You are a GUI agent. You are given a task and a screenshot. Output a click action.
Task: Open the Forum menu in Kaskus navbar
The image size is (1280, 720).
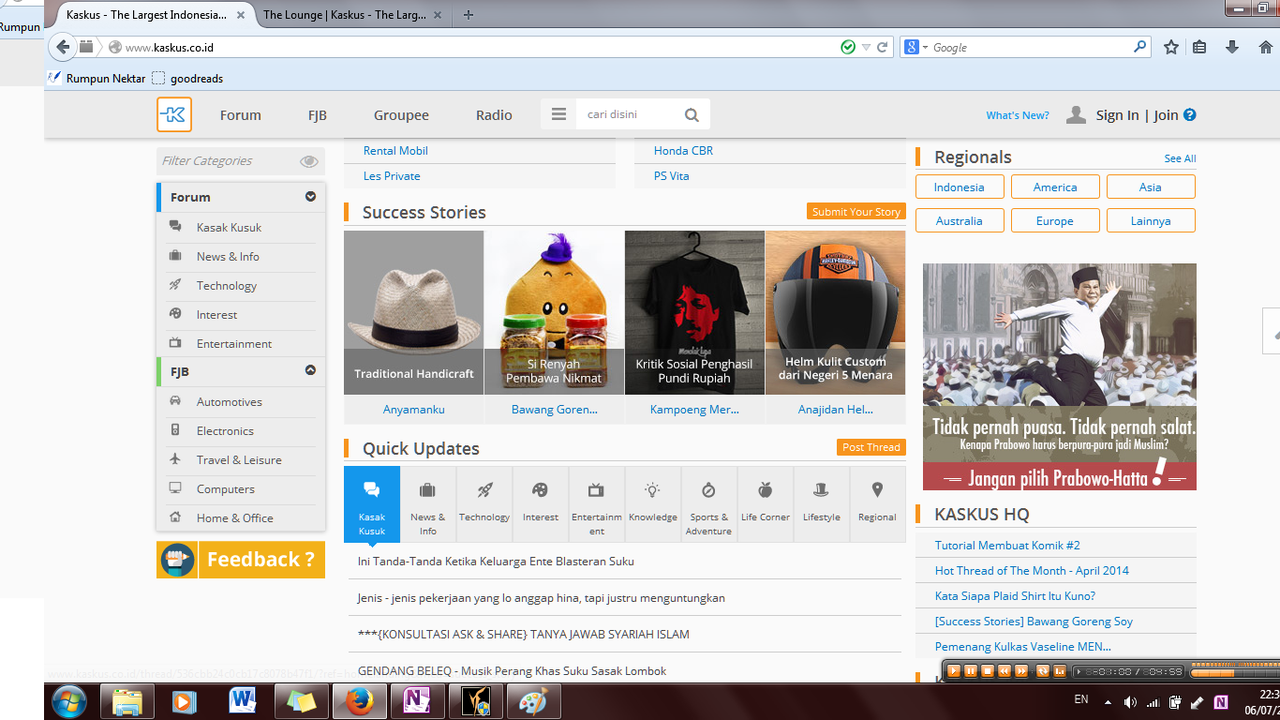[240, 115]
